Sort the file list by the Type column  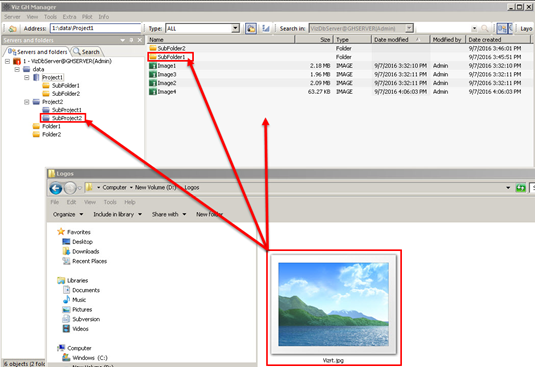click(x=352, y=40)
